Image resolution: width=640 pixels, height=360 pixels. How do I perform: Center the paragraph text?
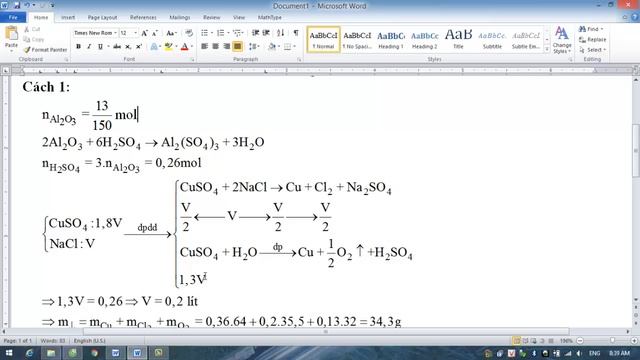click(216, 47)
